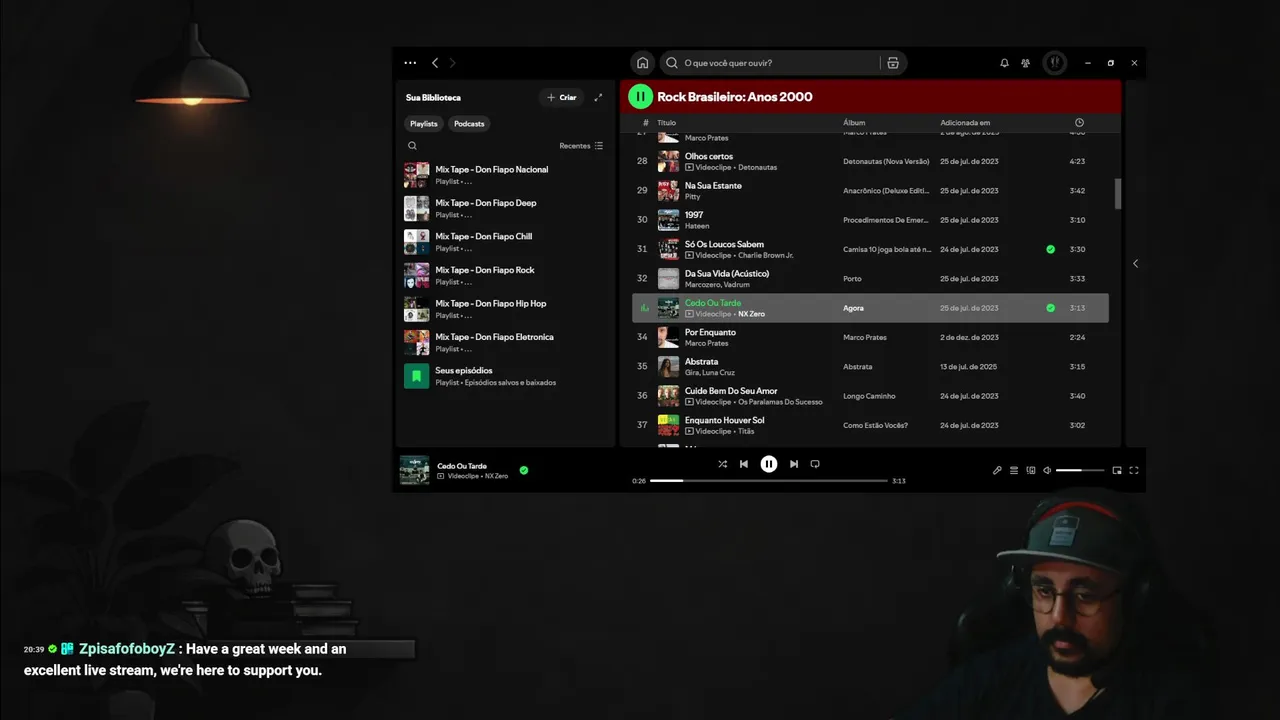
Task: Open album link Longo Caminho
Action: 869,396
